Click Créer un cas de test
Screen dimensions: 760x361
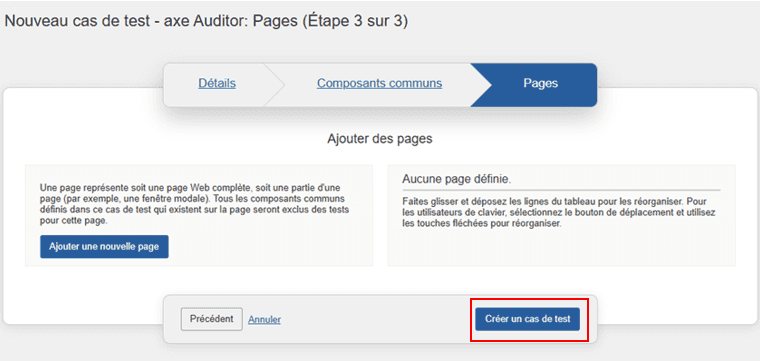(x=527, y=319)
